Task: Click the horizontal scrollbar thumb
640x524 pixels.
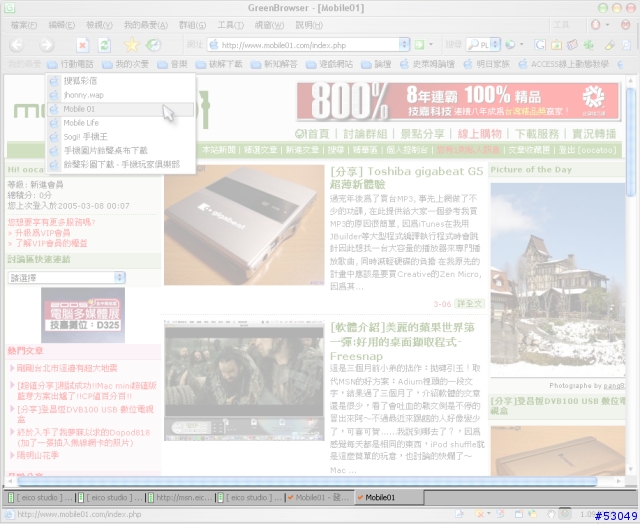Action: coord(307,481)
